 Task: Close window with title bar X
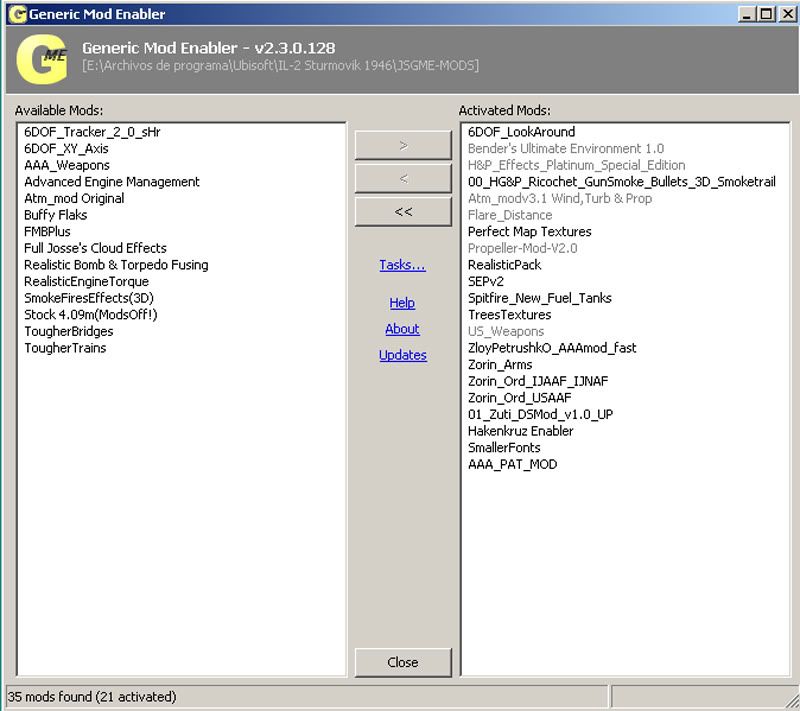click(787, 14)
